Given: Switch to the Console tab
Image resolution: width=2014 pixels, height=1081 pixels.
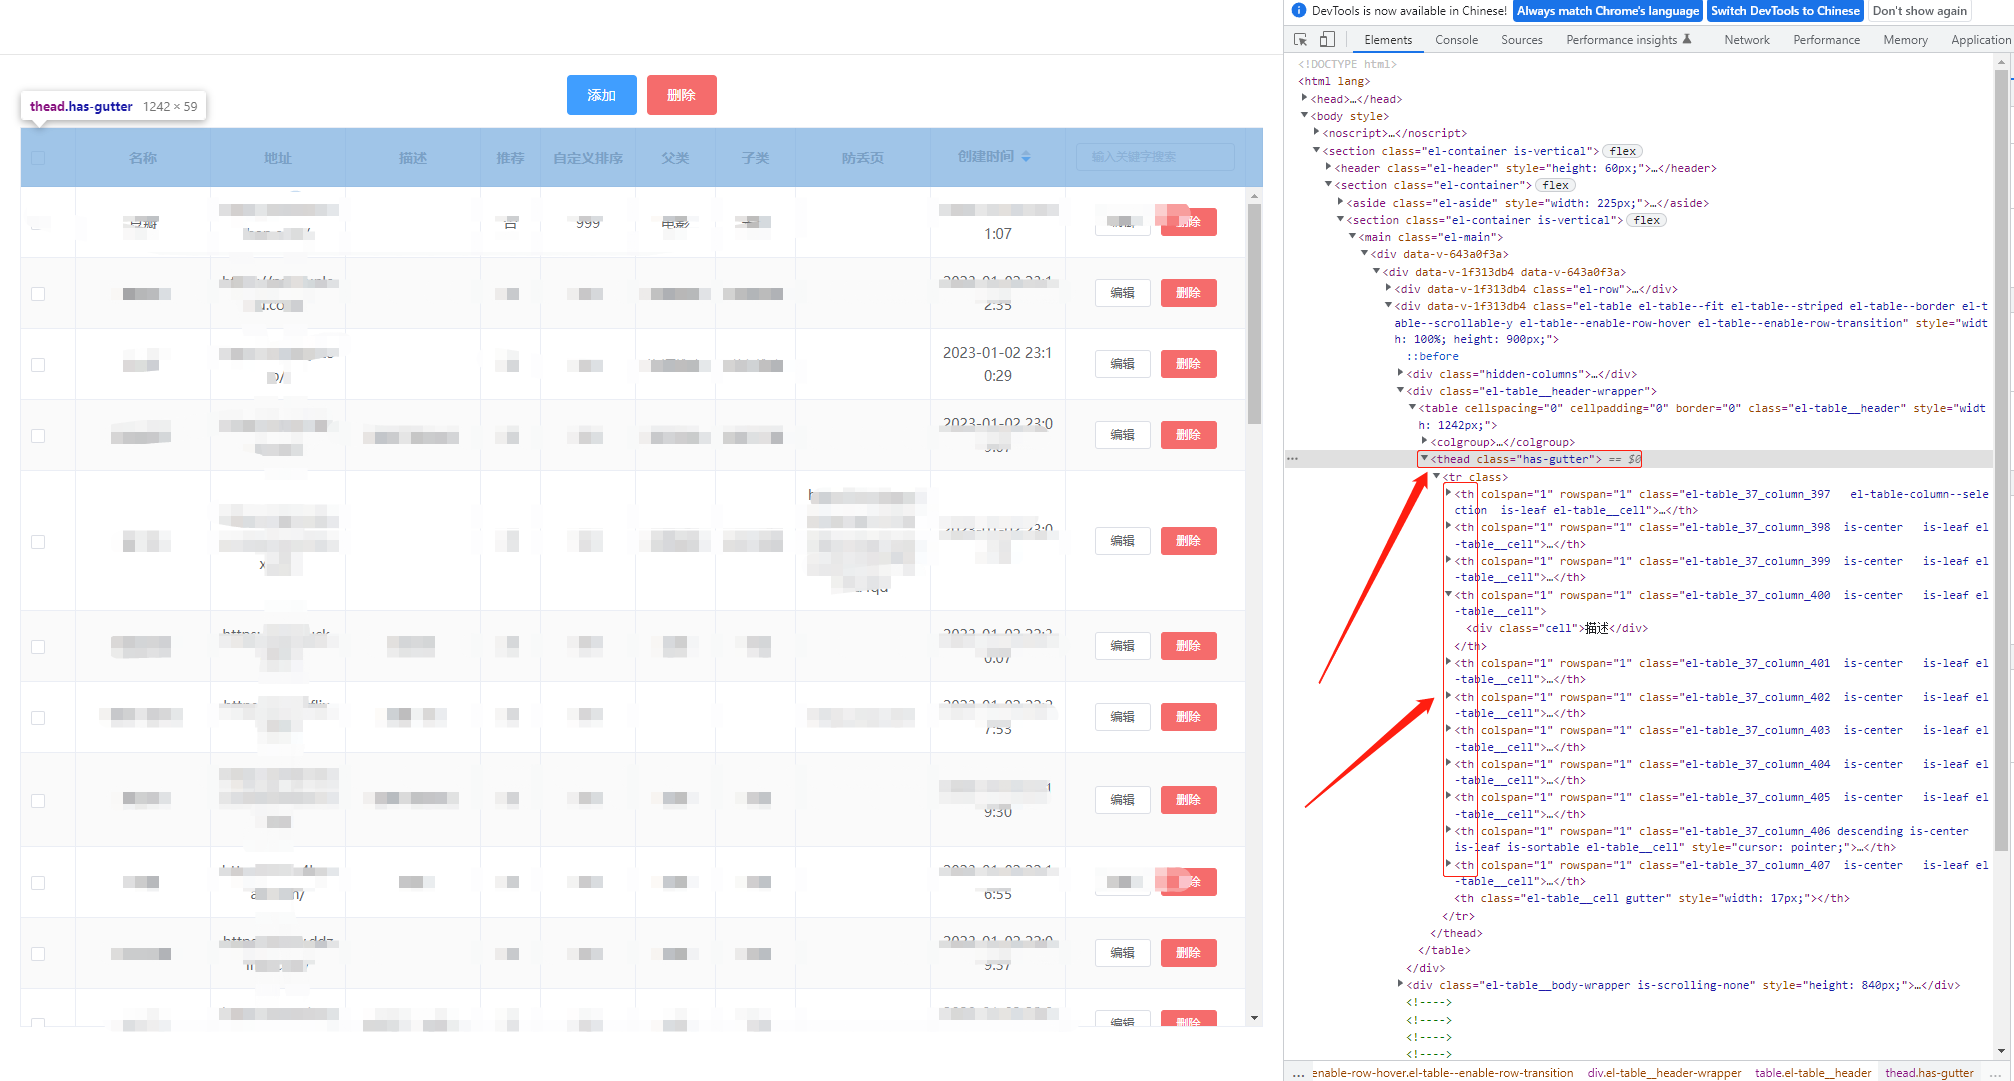Looking at the screenshot, I should pyautogui.click(x=1456, y=40).
